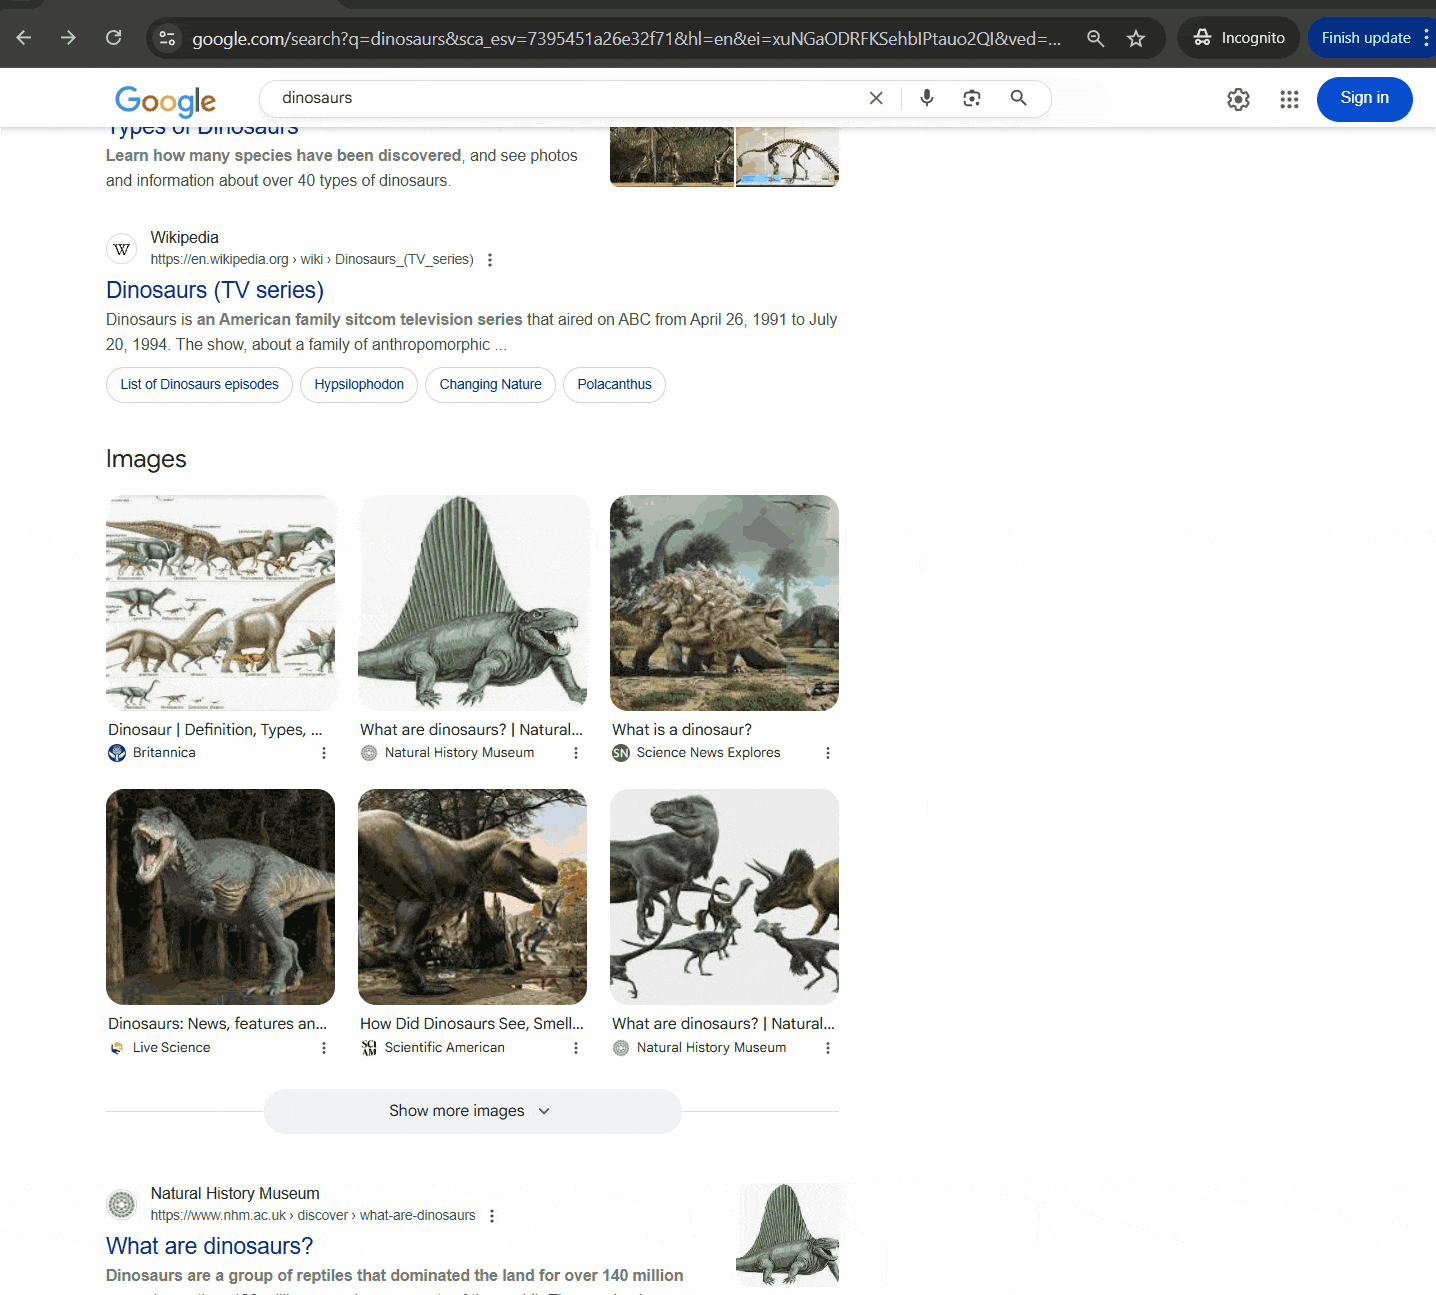Open options on the Britannica image result

(x=323, y=752)
